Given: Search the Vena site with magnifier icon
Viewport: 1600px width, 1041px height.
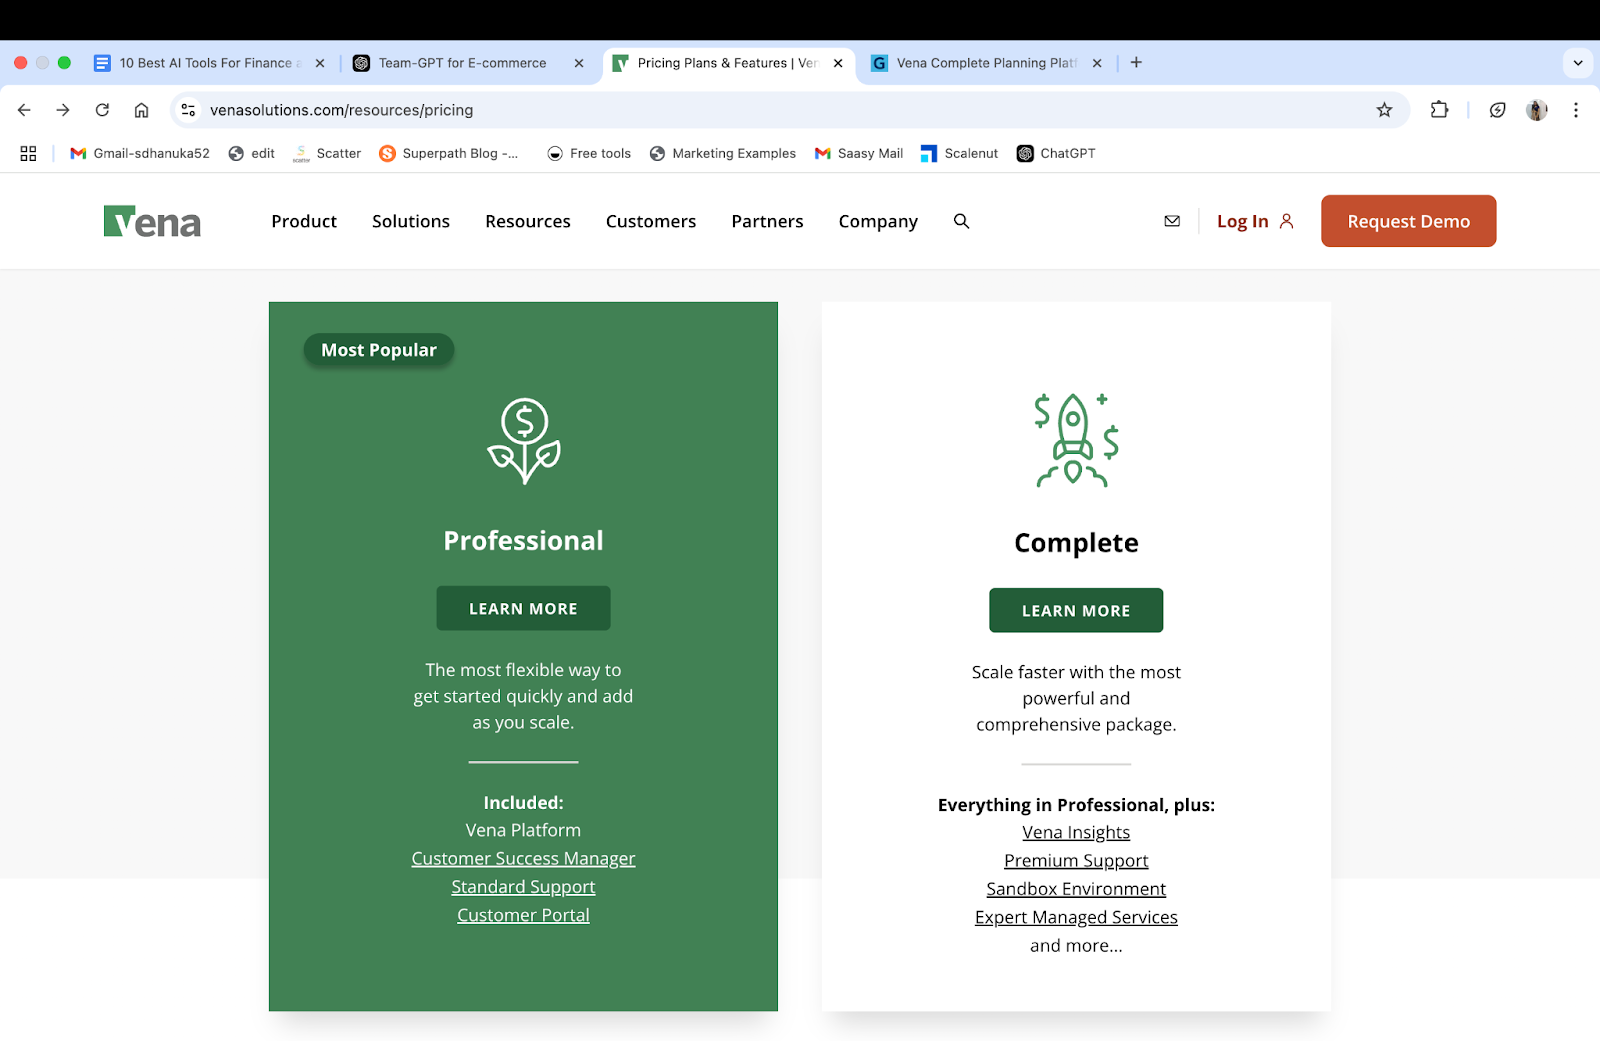Looking at the screenshot, I should pos(961,221).
